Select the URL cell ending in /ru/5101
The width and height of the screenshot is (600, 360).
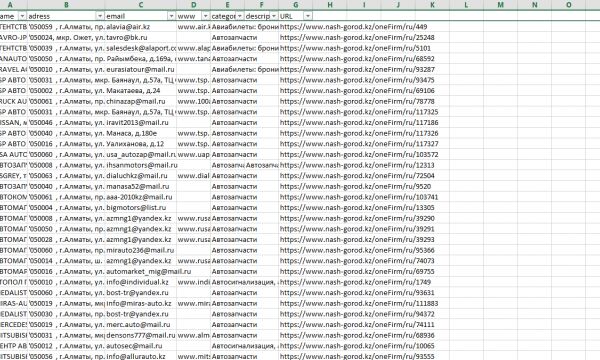tap(296, 48)
